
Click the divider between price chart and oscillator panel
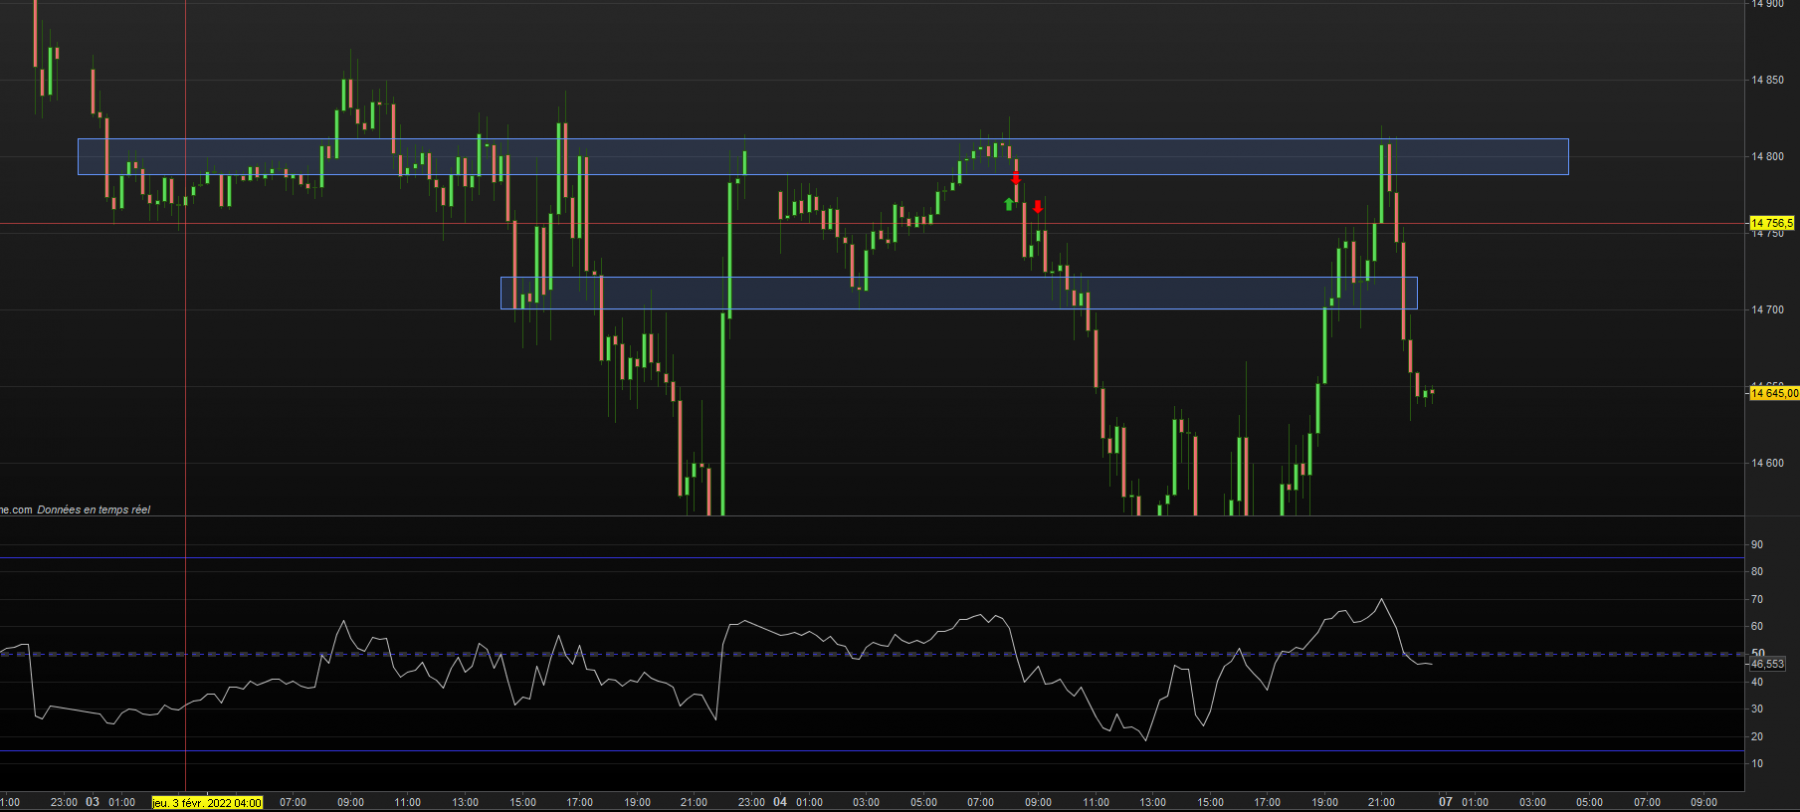872,516
